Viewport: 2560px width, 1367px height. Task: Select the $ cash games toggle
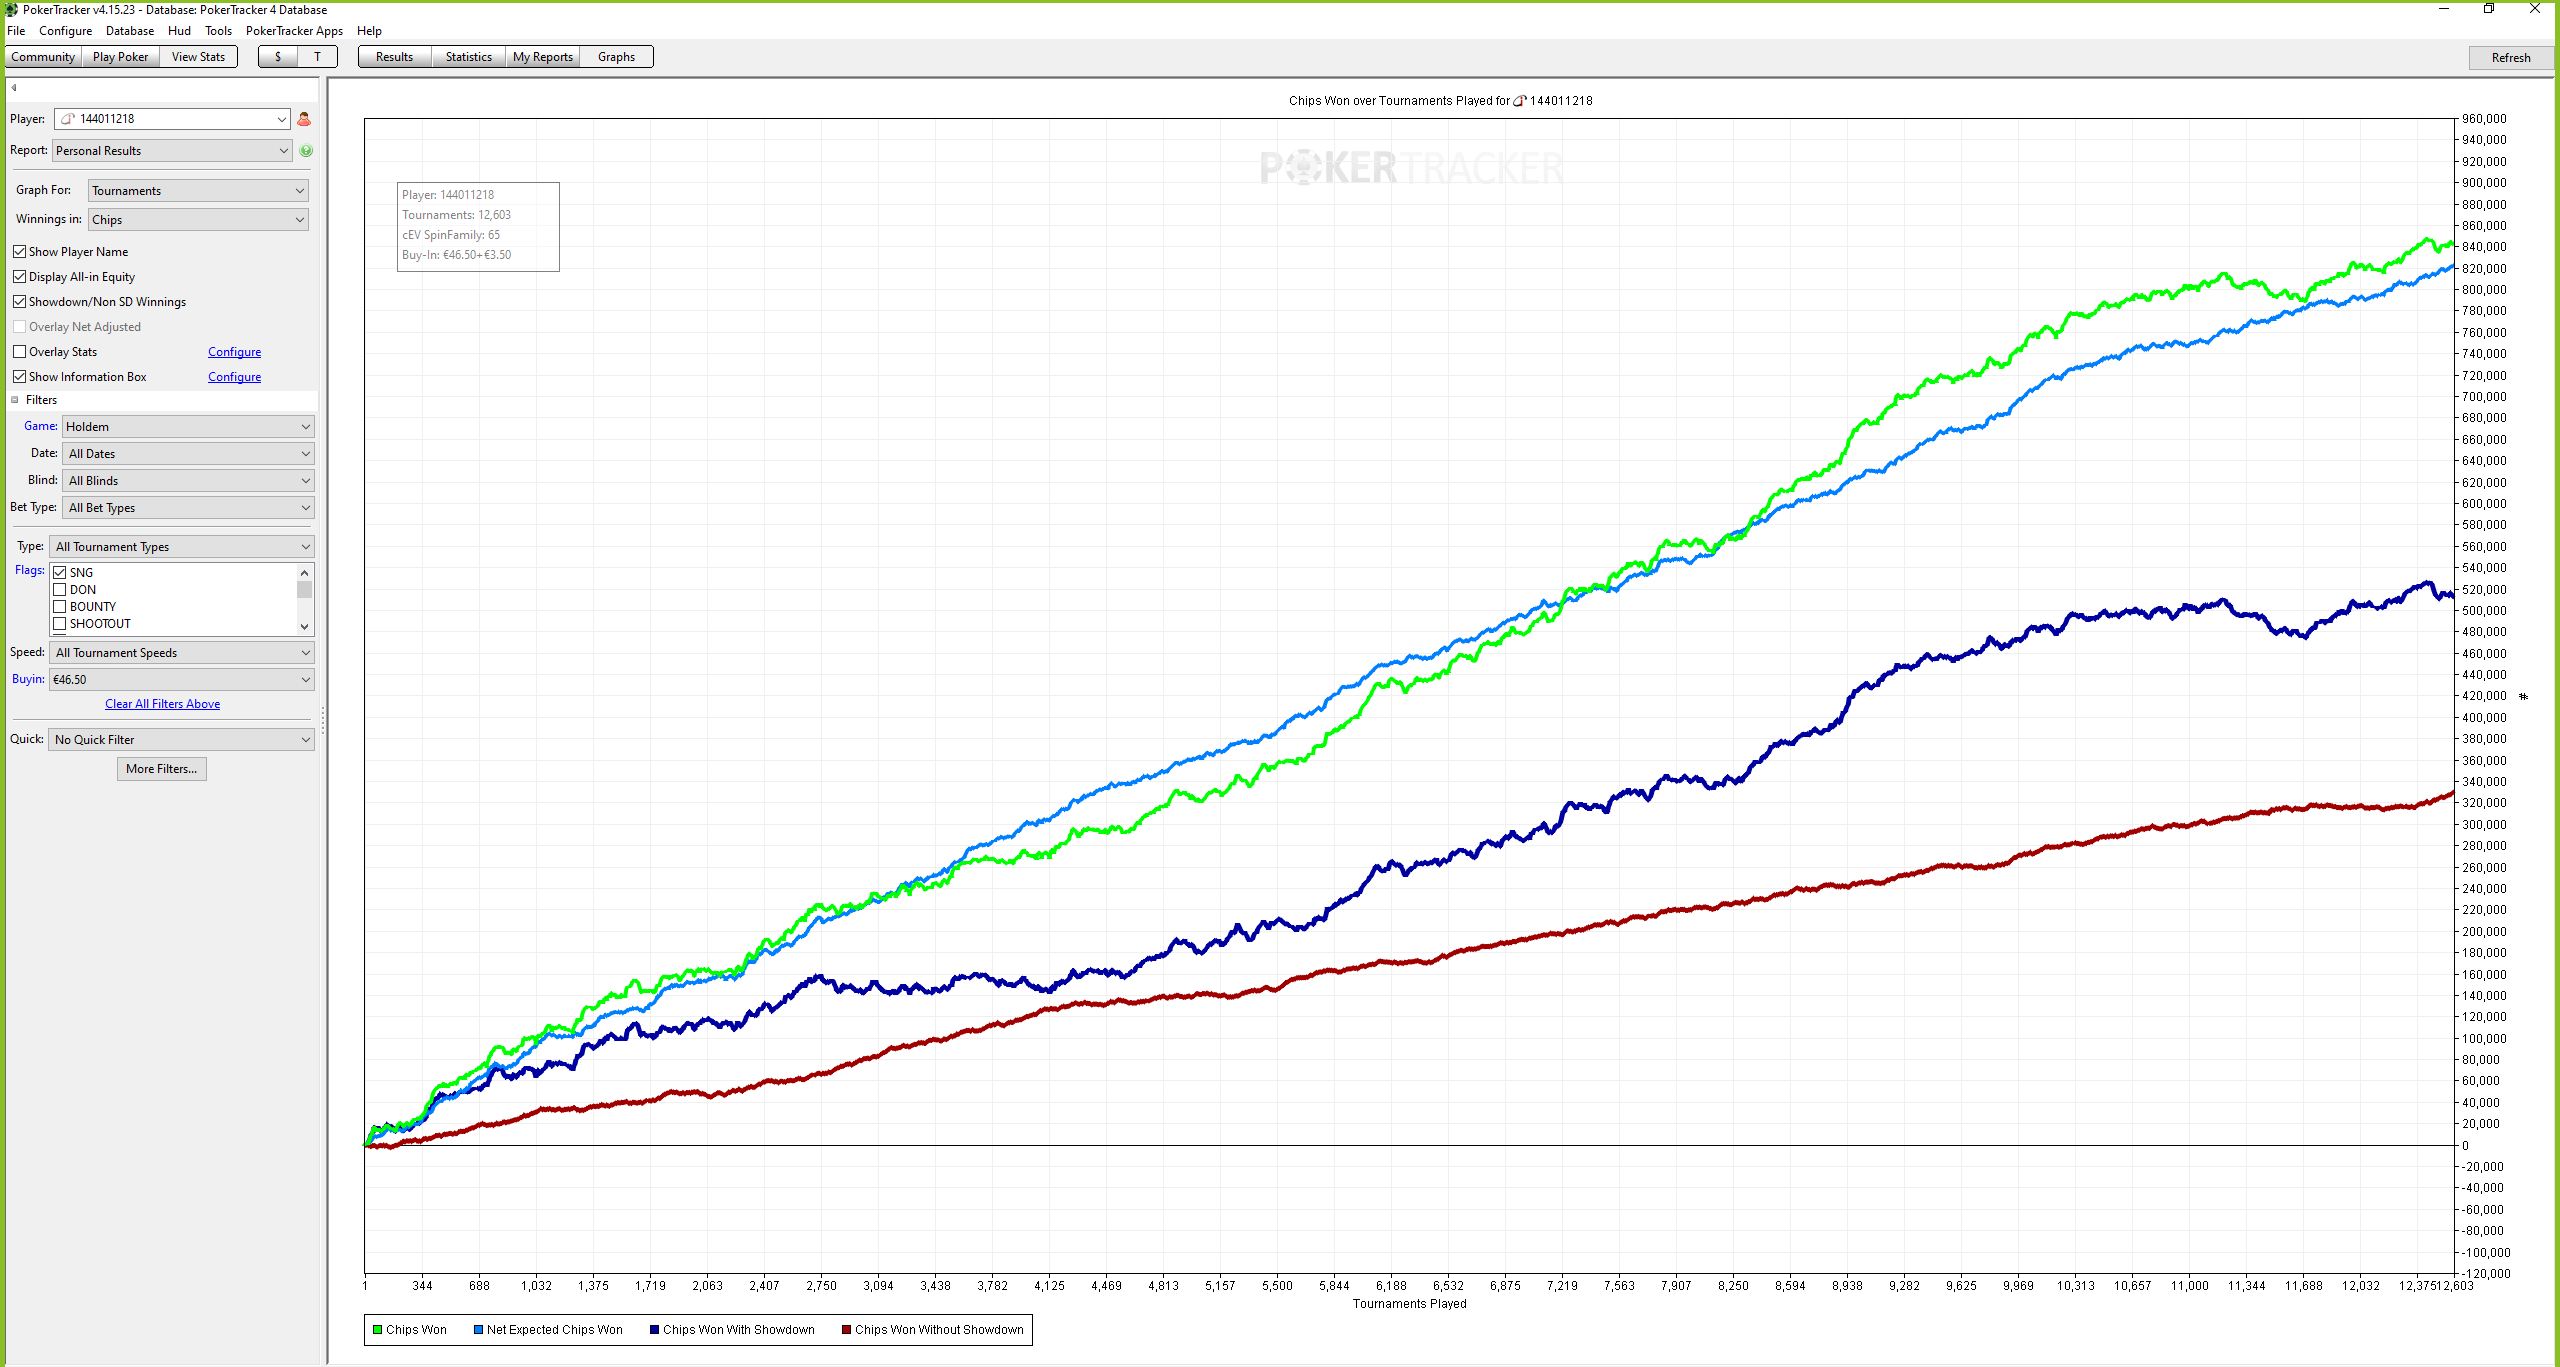coord(278,57)
